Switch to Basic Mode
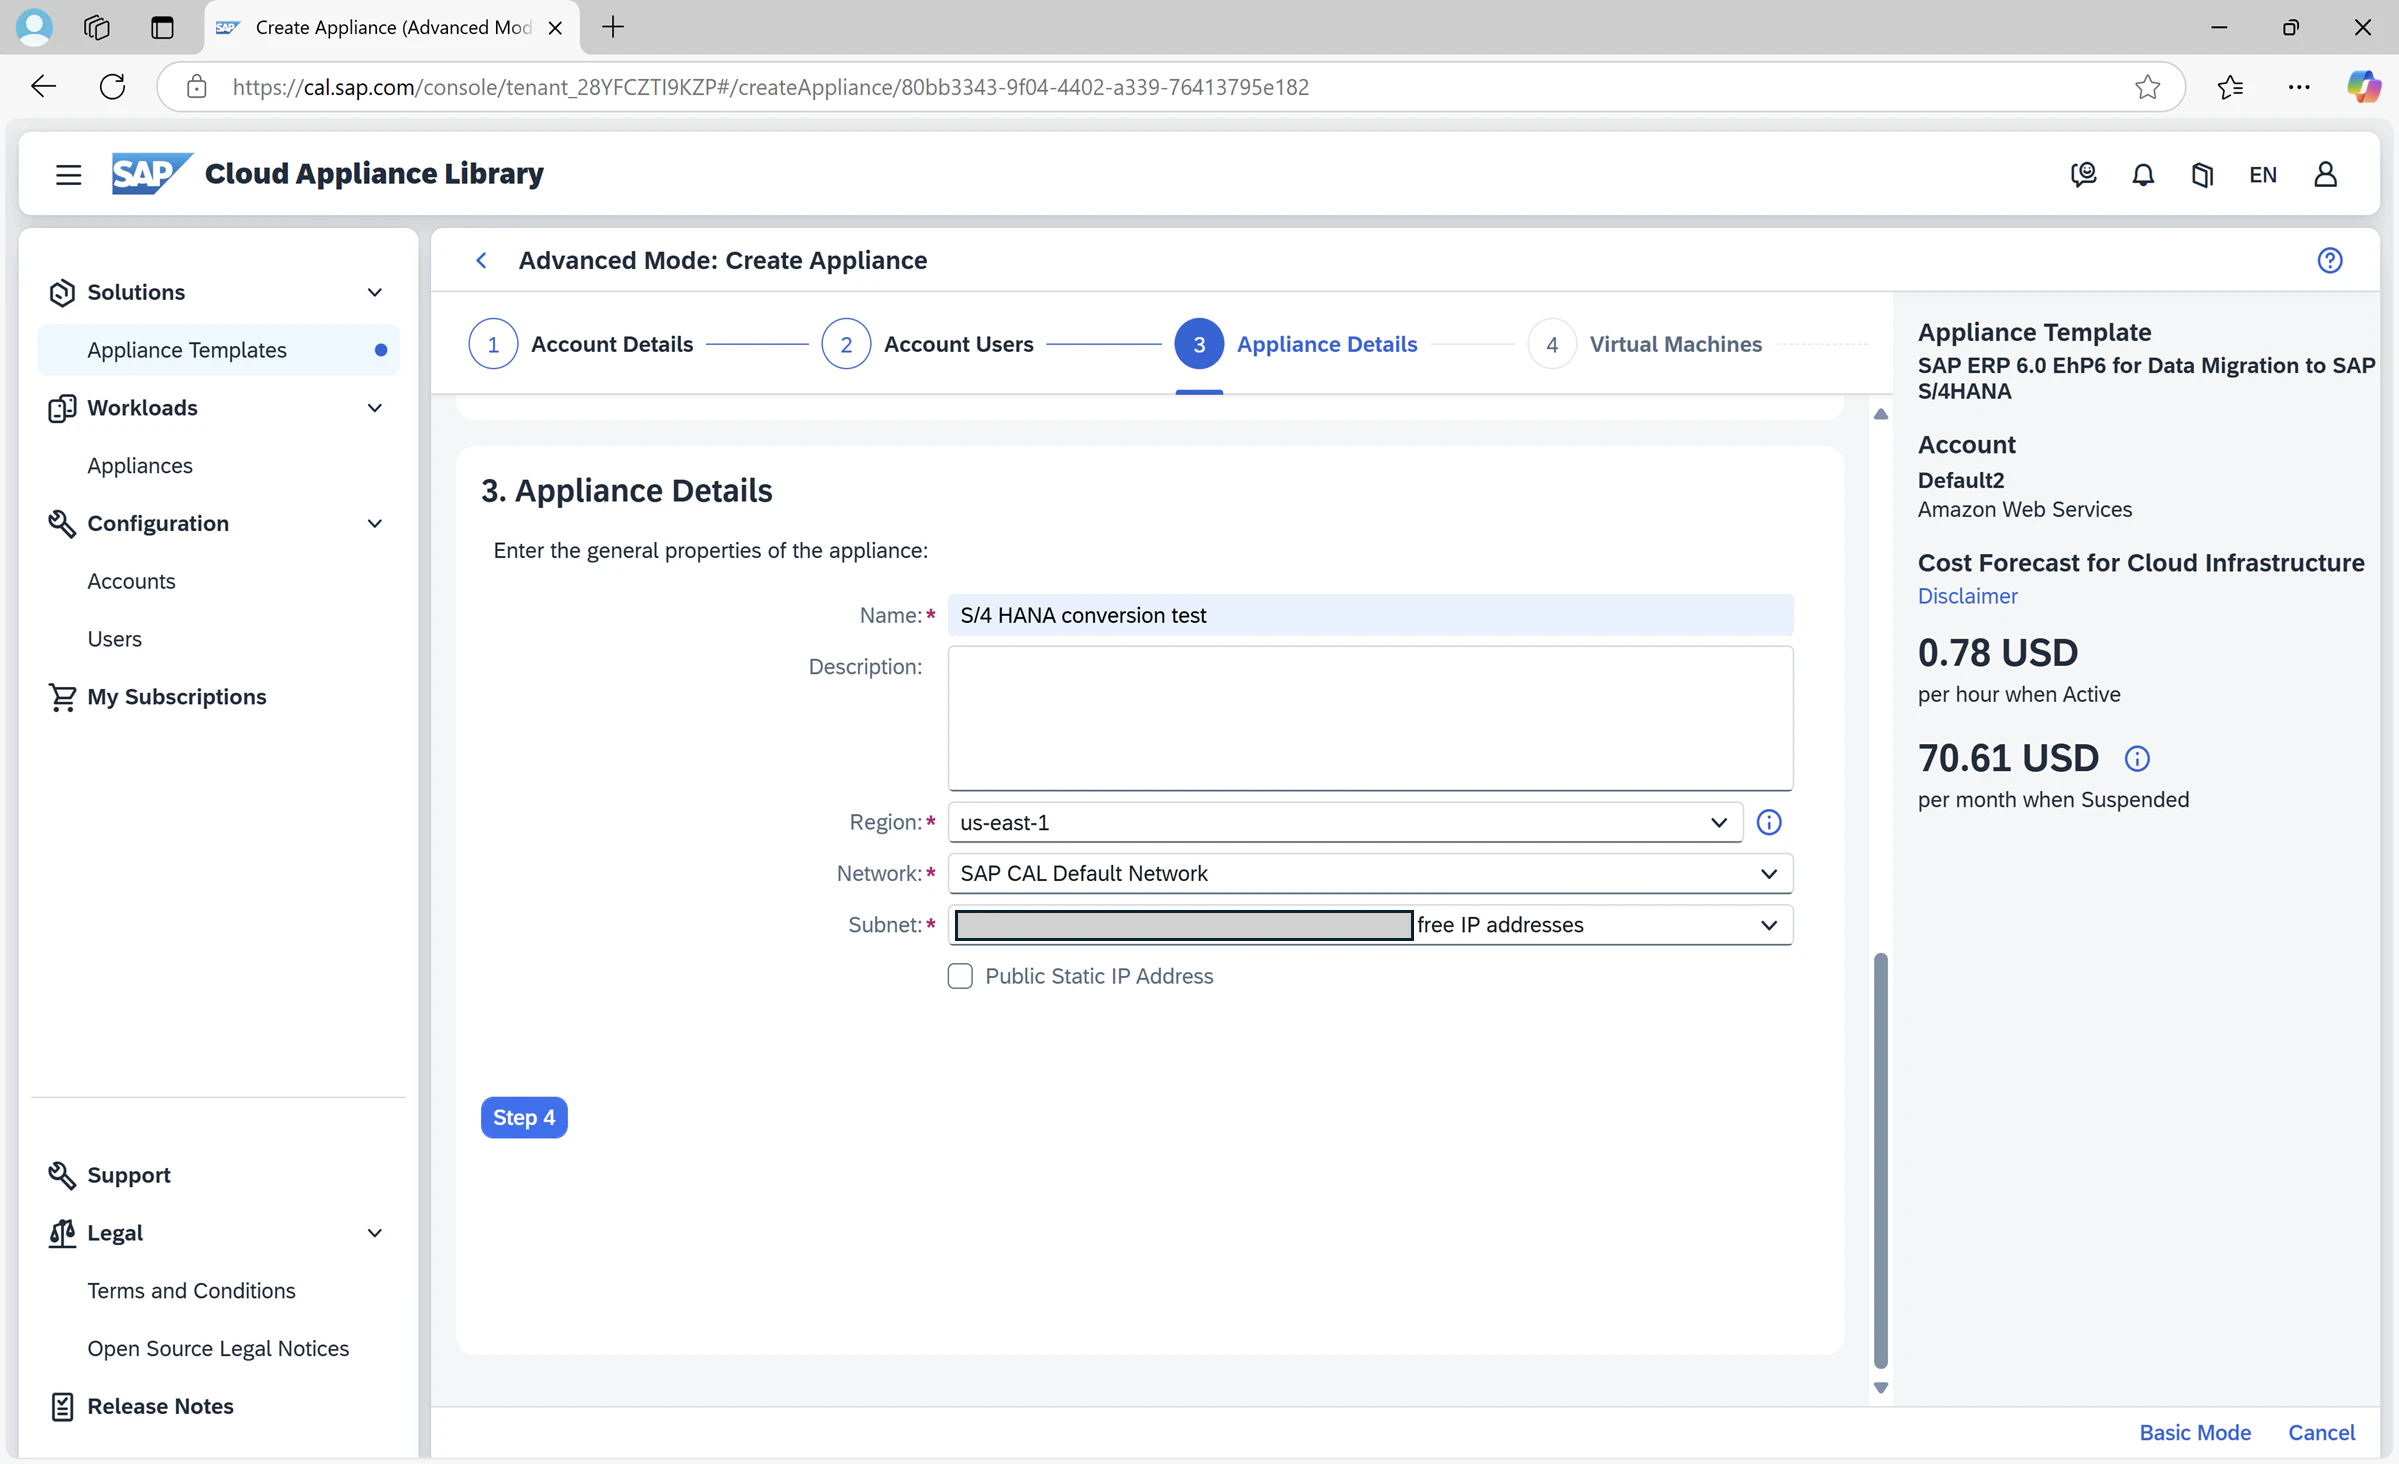The width and height of the screenshot is (2399, 1464). tap(2195, 1432)
